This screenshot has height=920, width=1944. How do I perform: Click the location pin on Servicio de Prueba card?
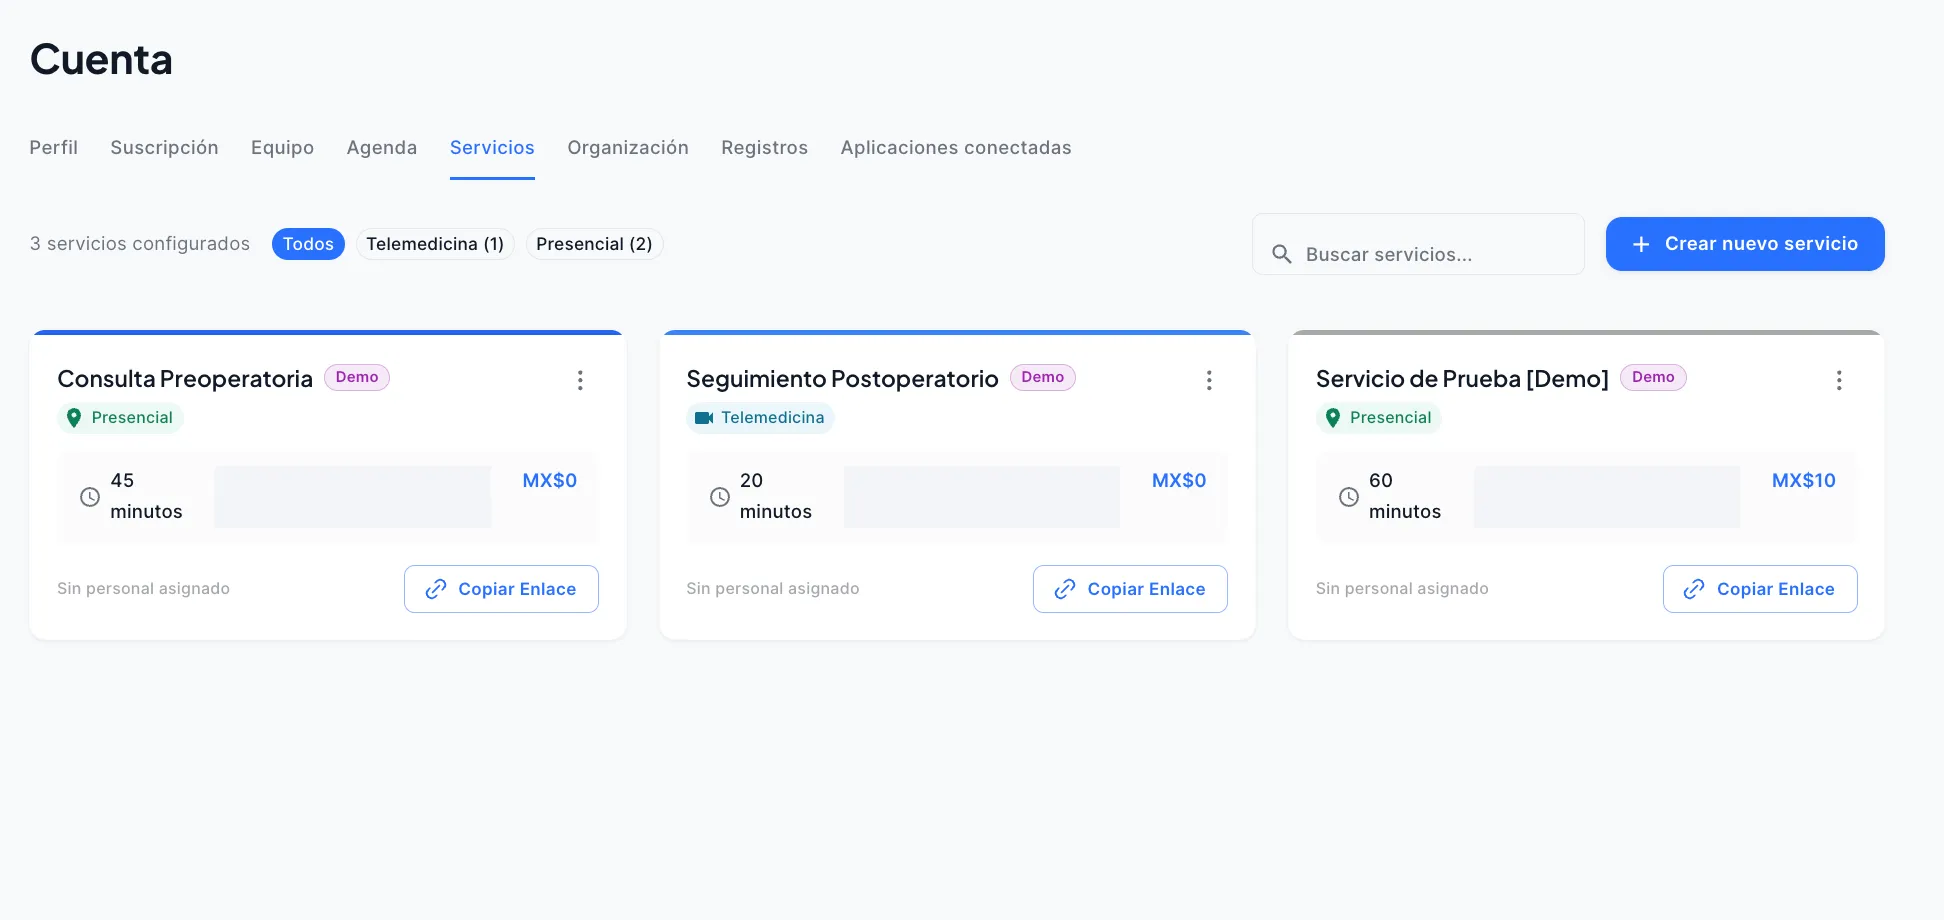pyautogui.click(x=1332, y=417)
